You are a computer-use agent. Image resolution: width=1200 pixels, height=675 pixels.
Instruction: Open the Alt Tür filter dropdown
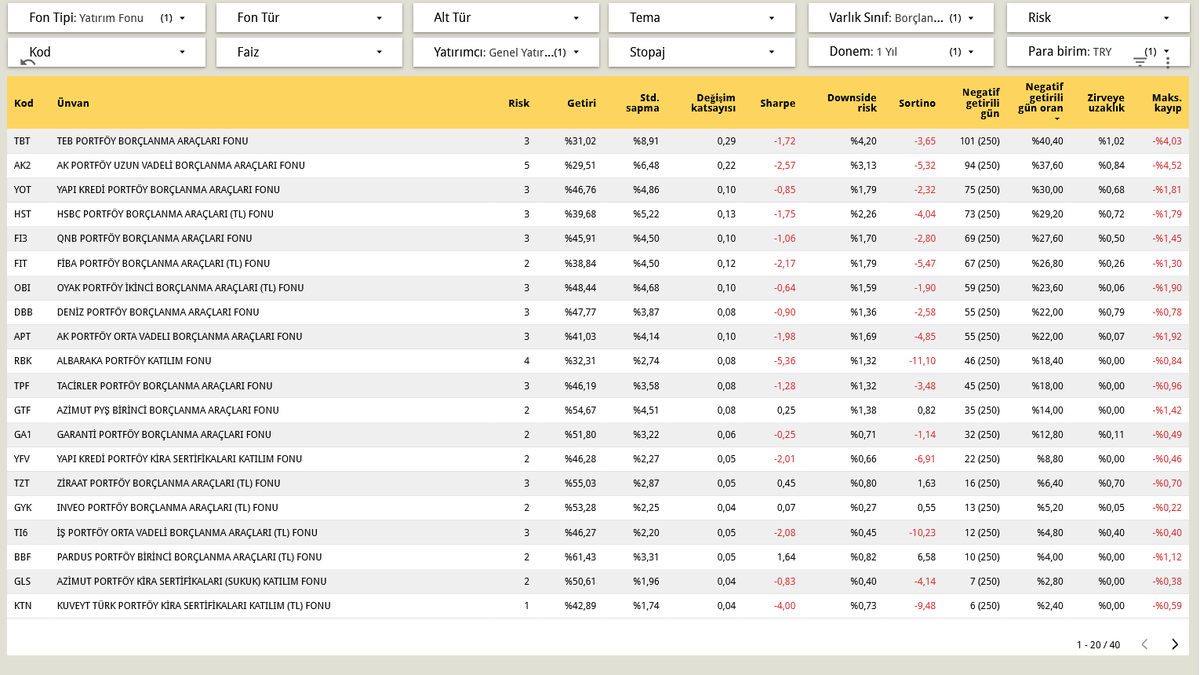click(x=506, y=18)
